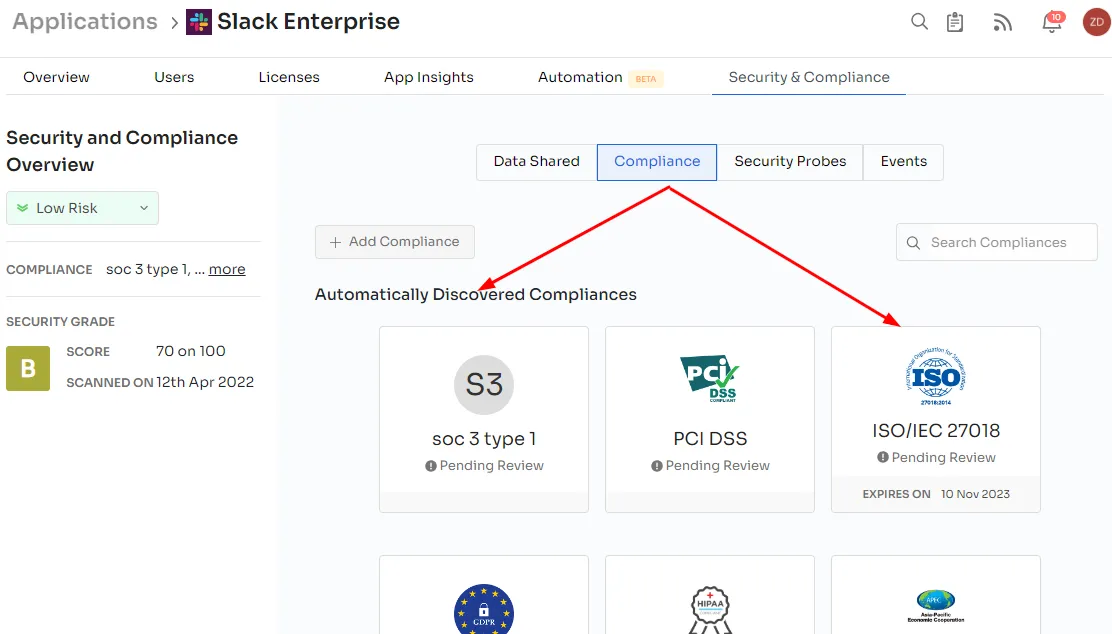The image size is (1112, 634).
Task: Click the S3 soc 3 type 1 icon
Action: 484,384
